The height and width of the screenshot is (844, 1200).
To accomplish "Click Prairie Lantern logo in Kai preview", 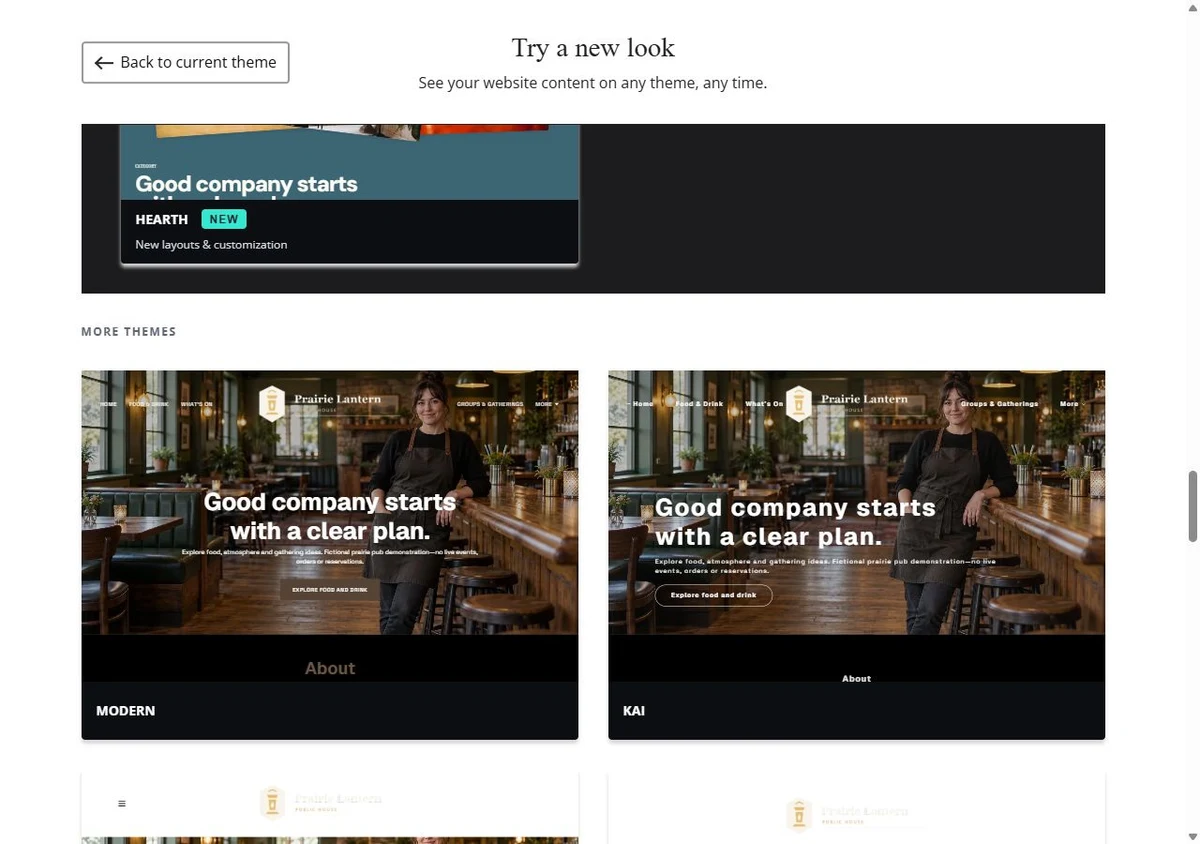I will [x=847, y=403].
